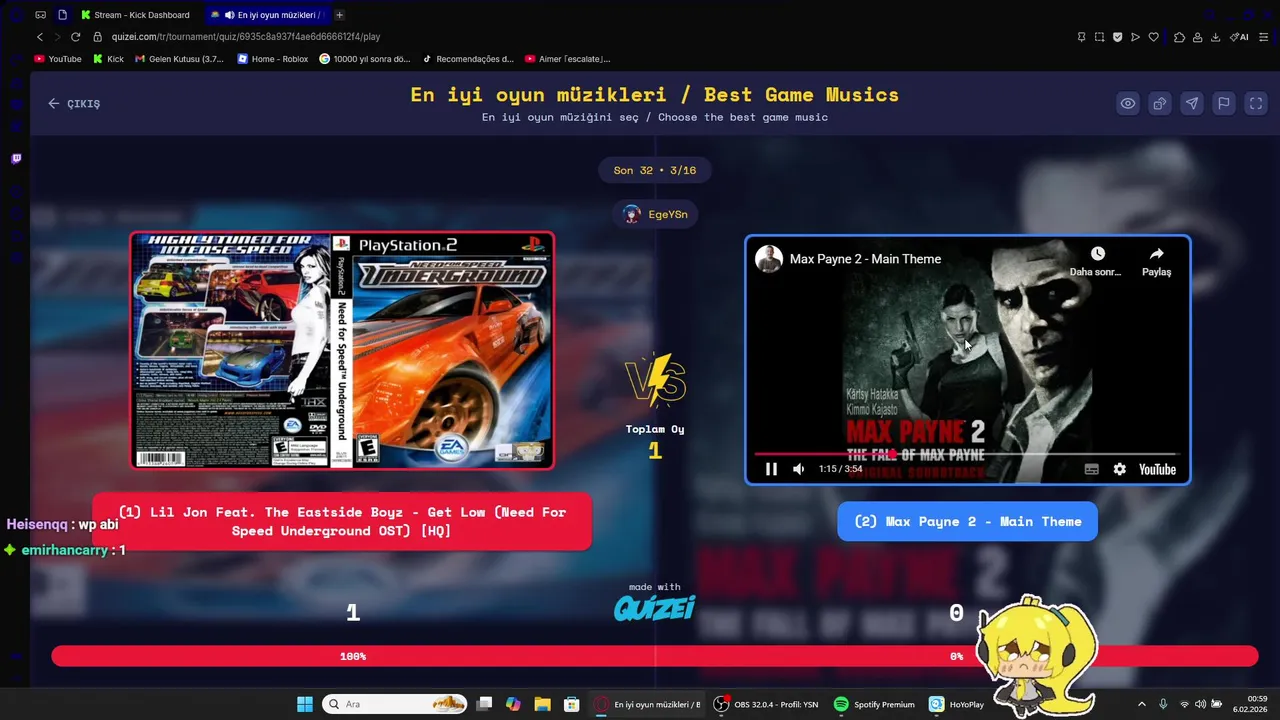This screenshot has height=720, width=1280.
Task: Click the EgeYSn user badge
Action: pos(655,214)
